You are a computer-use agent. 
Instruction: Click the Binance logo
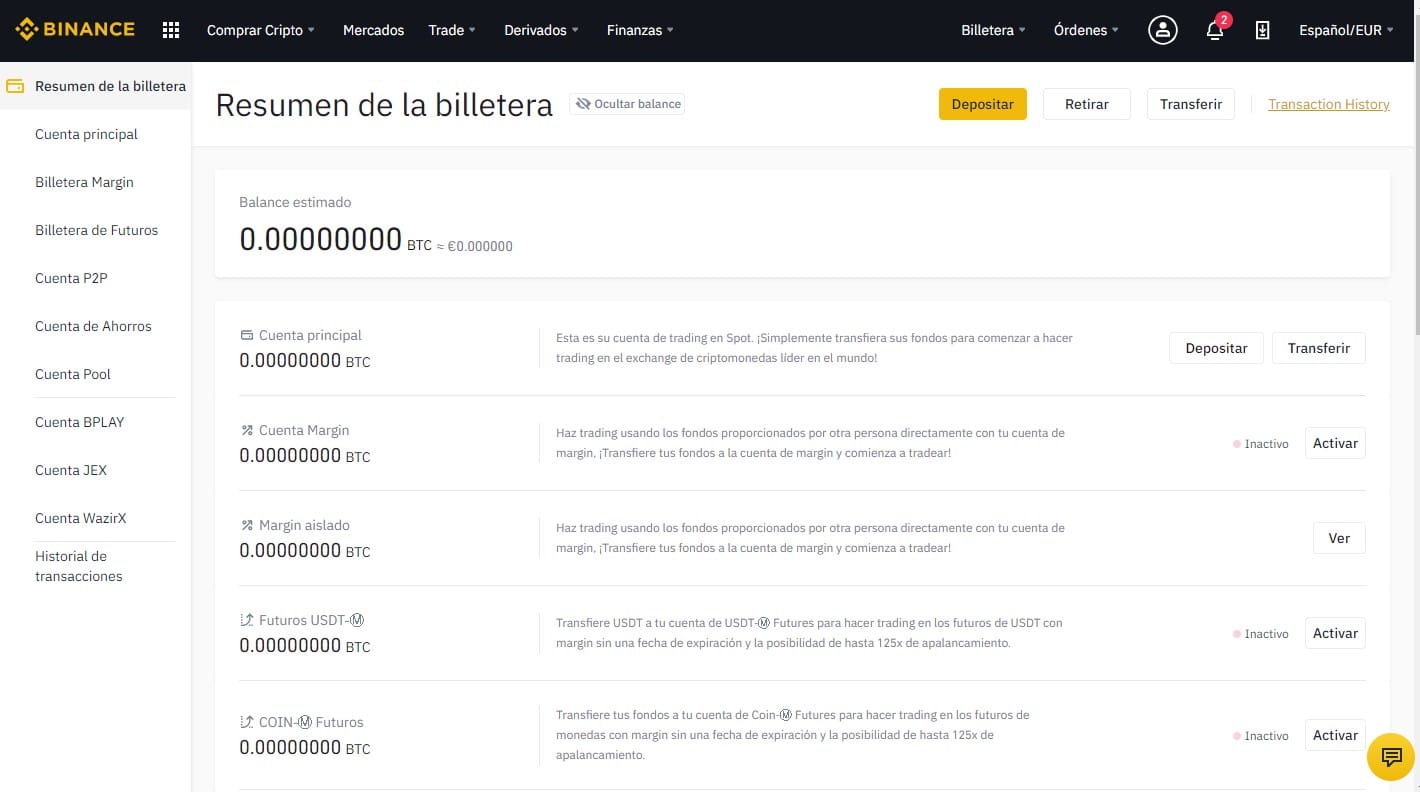75,30
